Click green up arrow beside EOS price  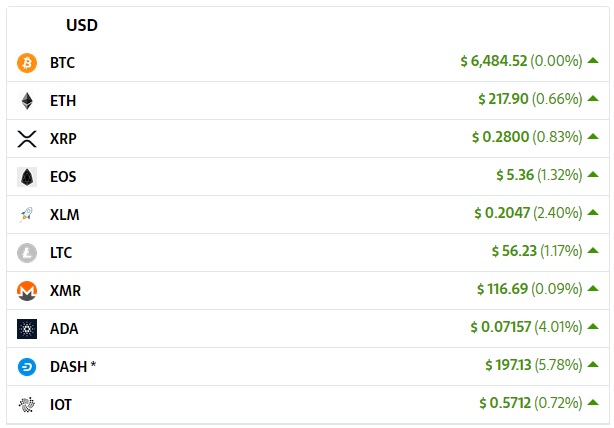pyautogui.click(x=593, y=175)
